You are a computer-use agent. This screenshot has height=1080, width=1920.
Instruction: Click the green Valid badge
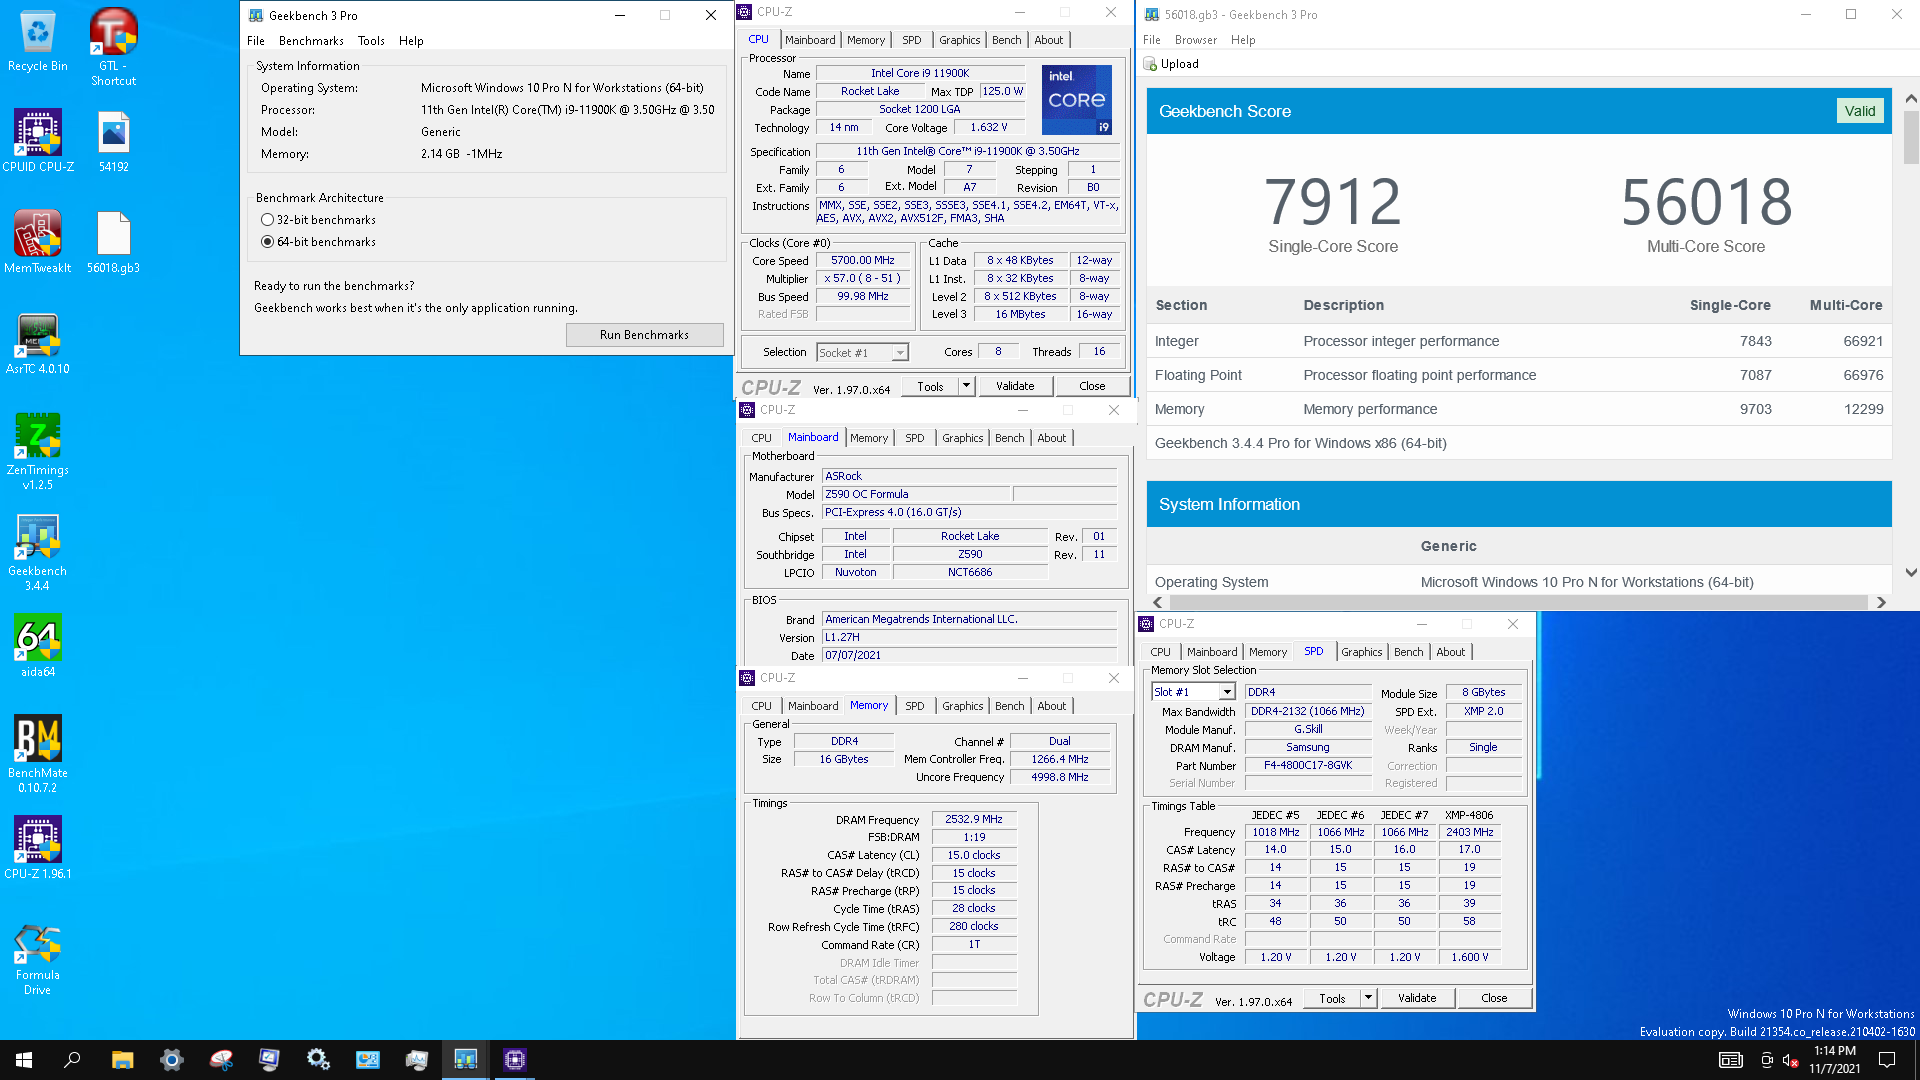[x=1860, y=111]
